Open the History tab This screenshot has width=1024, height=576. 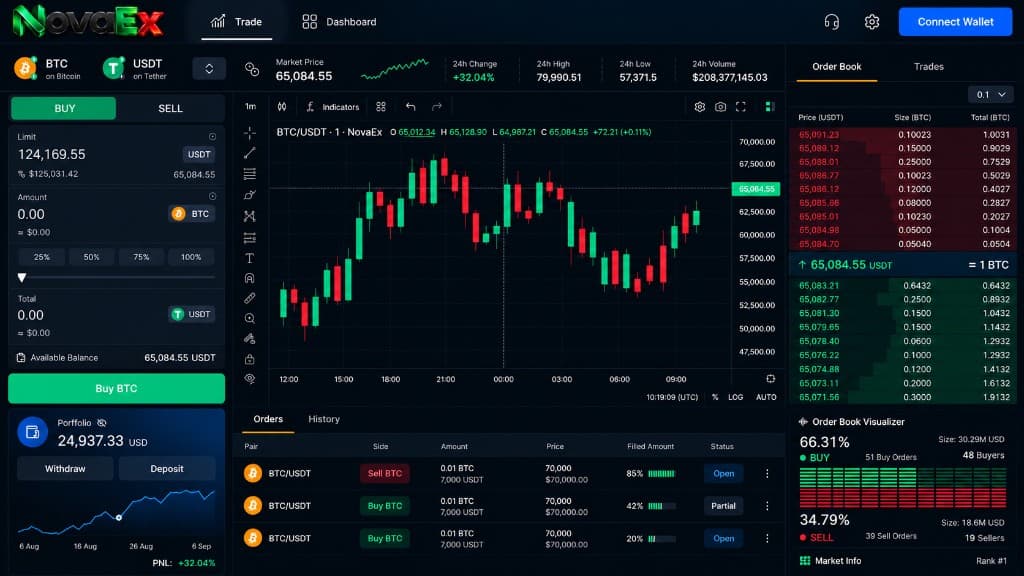tap(324, 419)
